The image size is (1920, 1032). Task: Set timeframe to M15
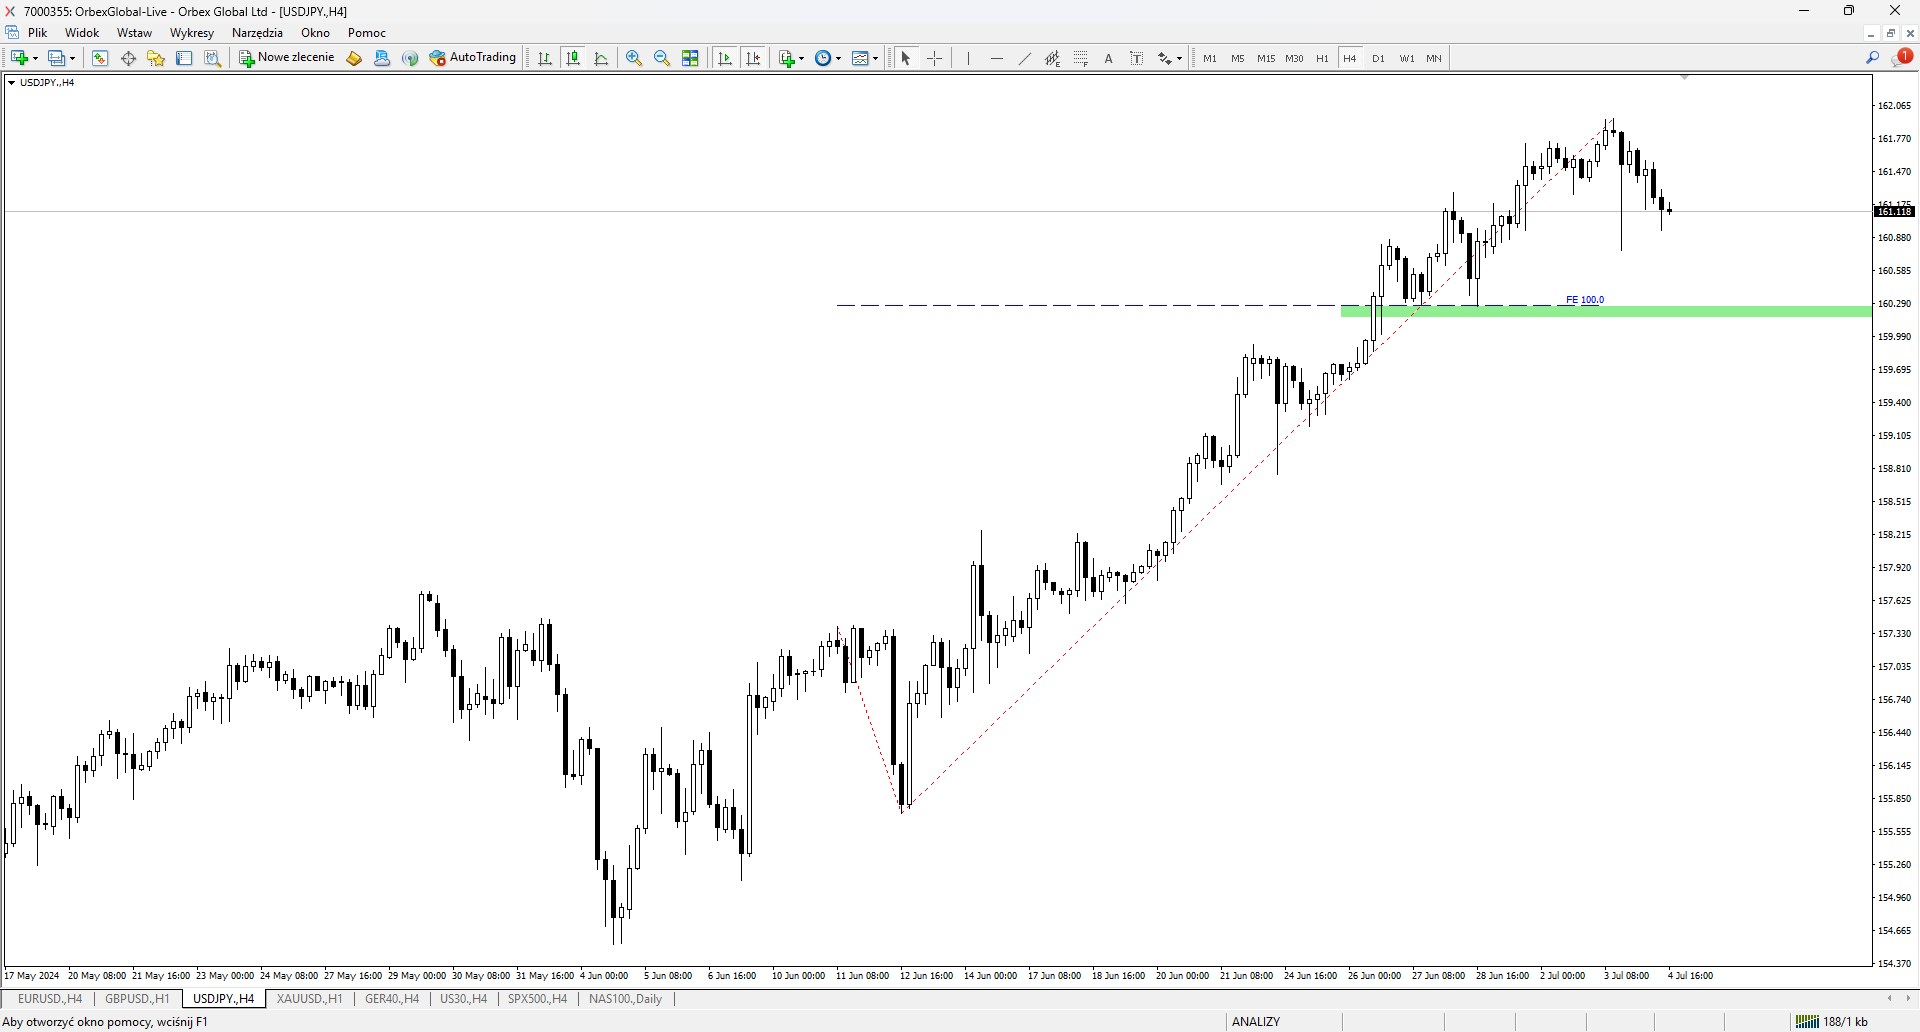(1266, 58)
